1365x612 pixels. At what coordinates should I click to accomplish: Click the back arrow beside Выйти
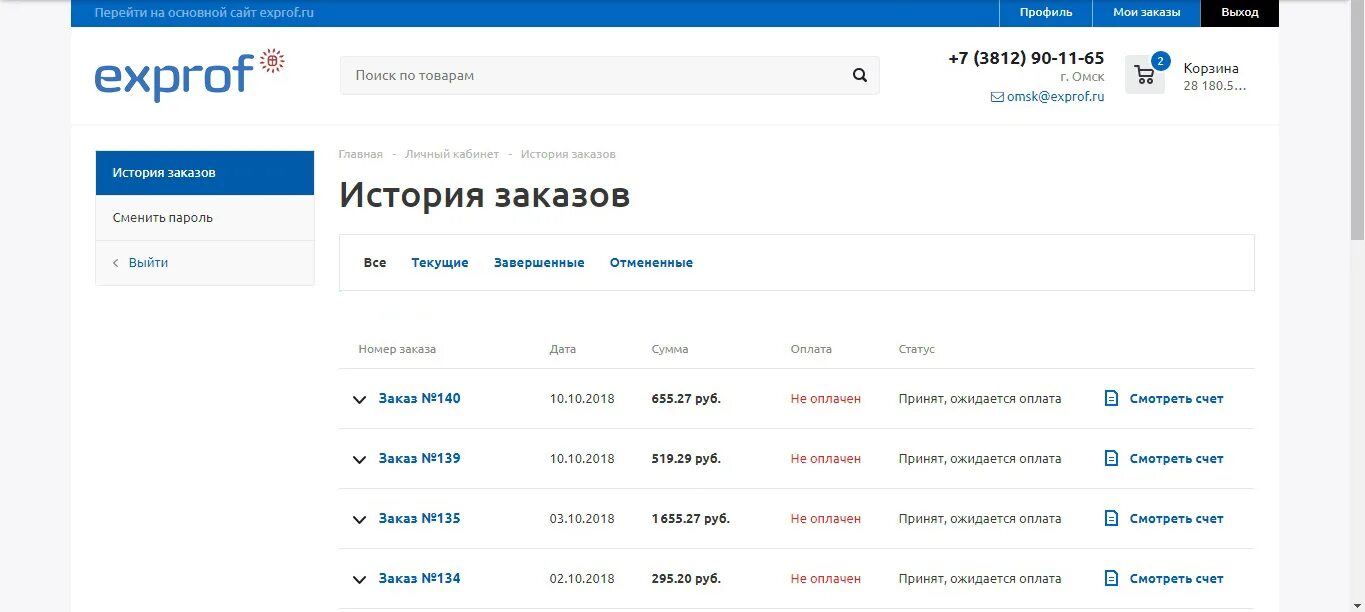(x=116, y=263)
